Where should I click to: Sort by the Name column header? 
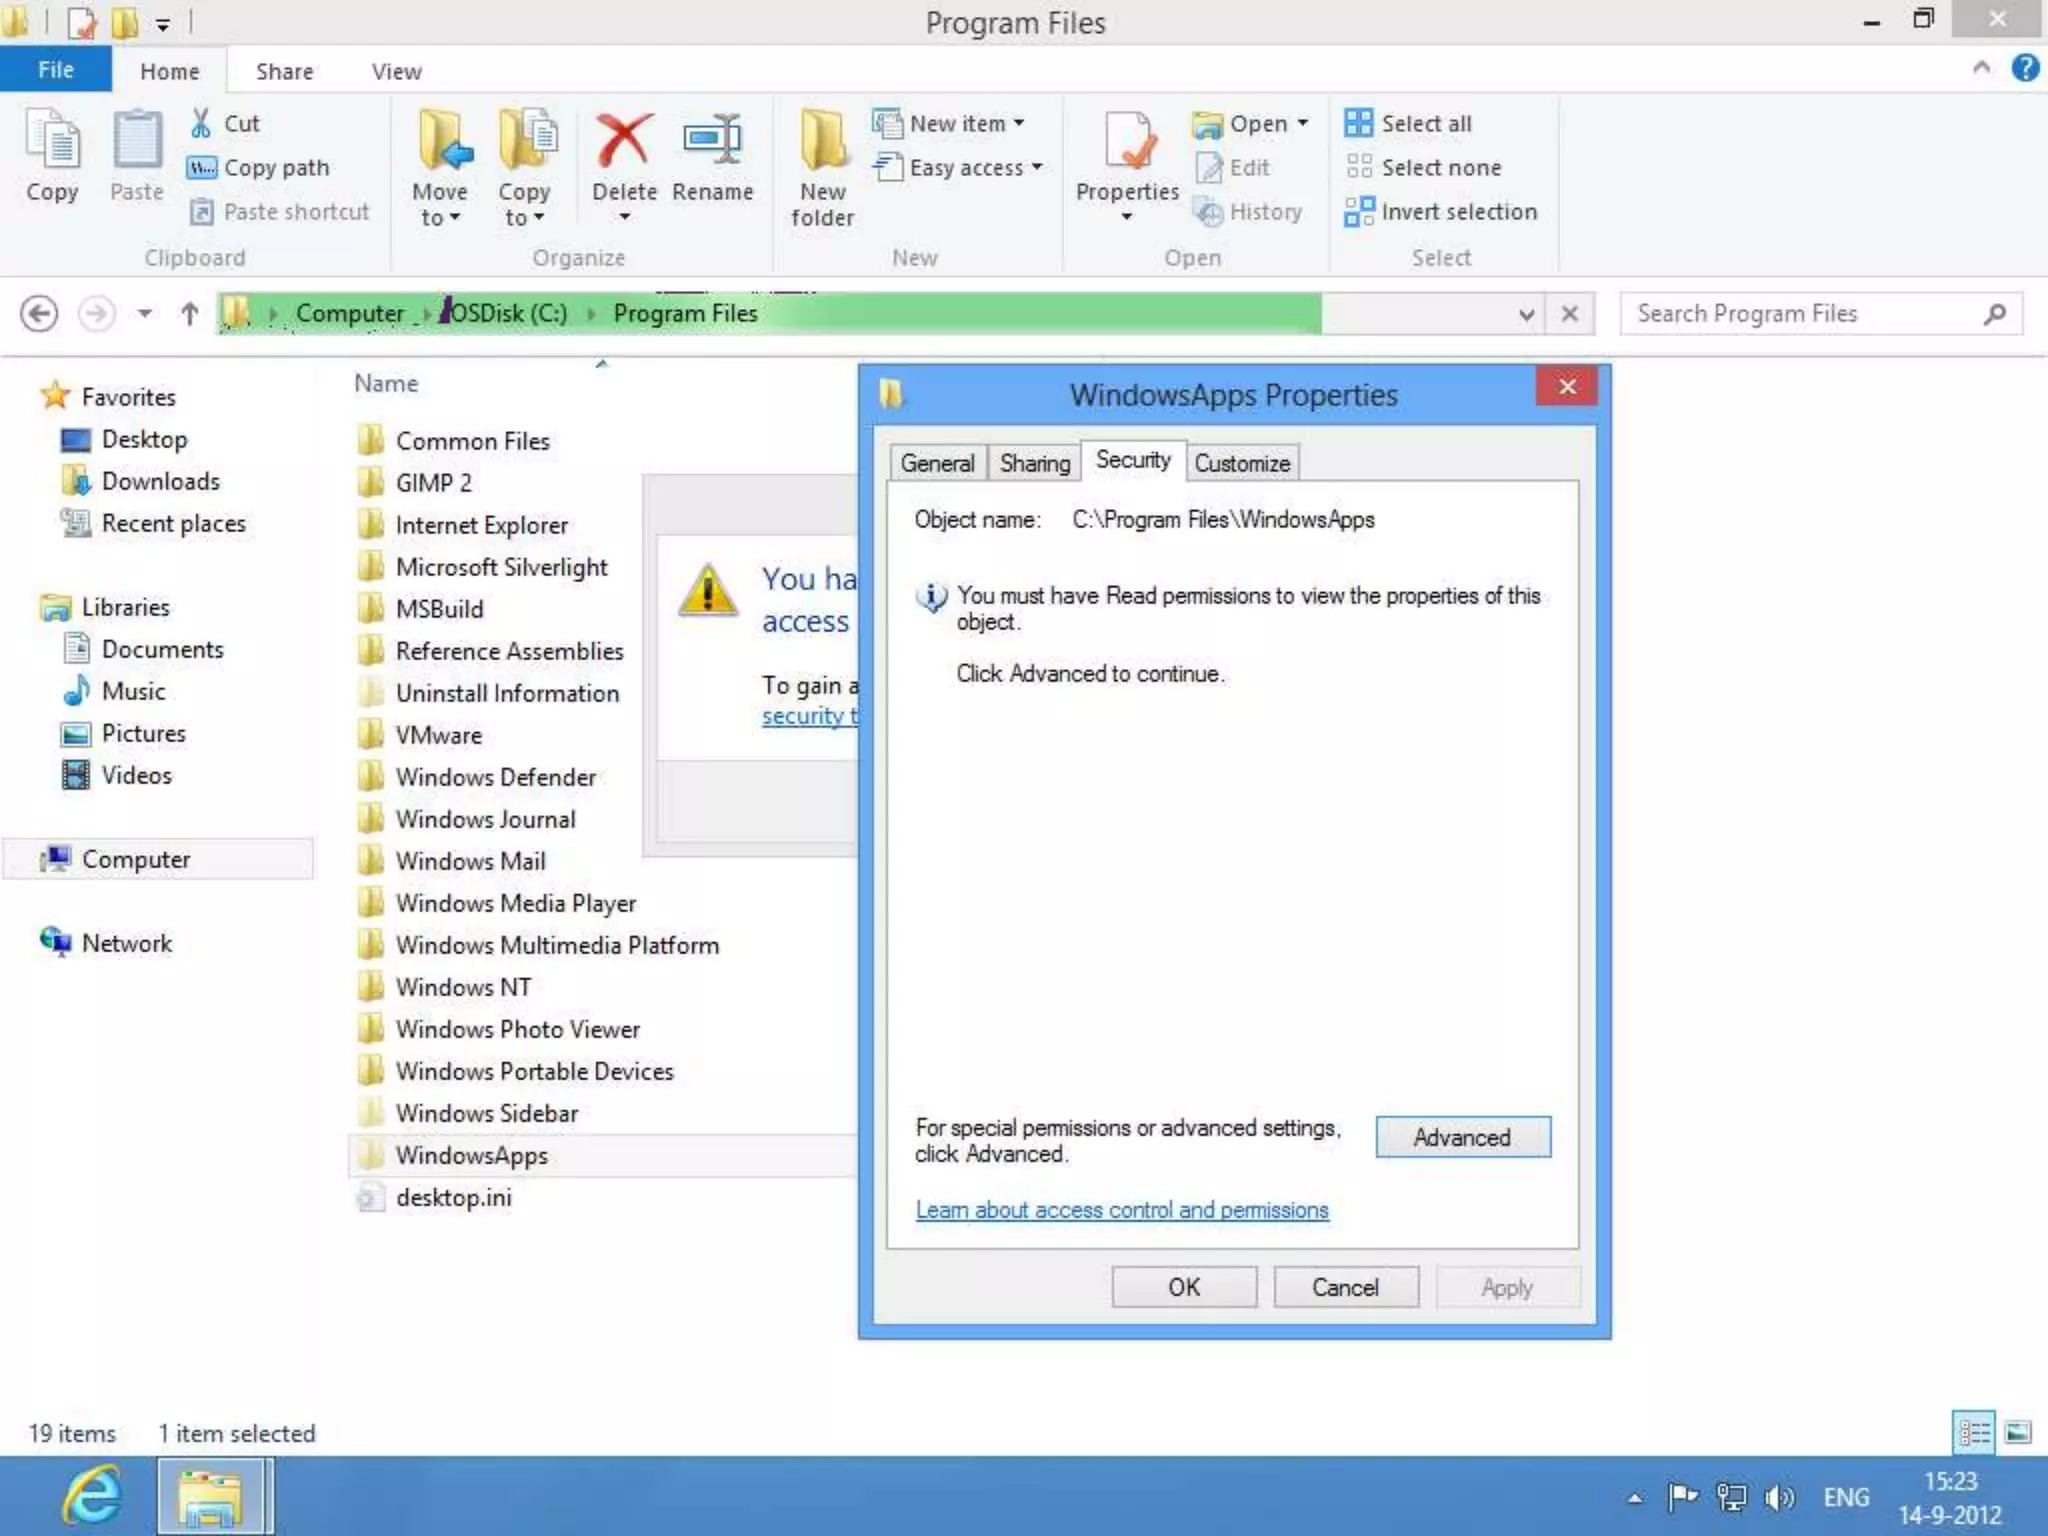point(386,383)
